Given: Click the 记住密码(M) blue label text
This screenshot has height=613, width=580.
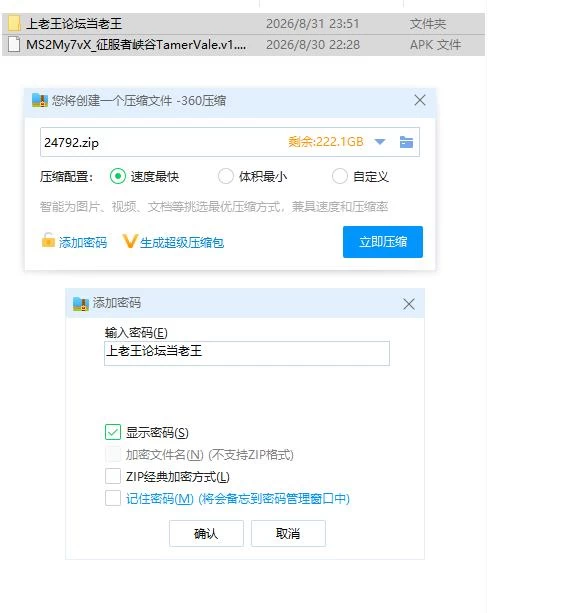Looking at the screenshot, I should (x=238, y=498).
